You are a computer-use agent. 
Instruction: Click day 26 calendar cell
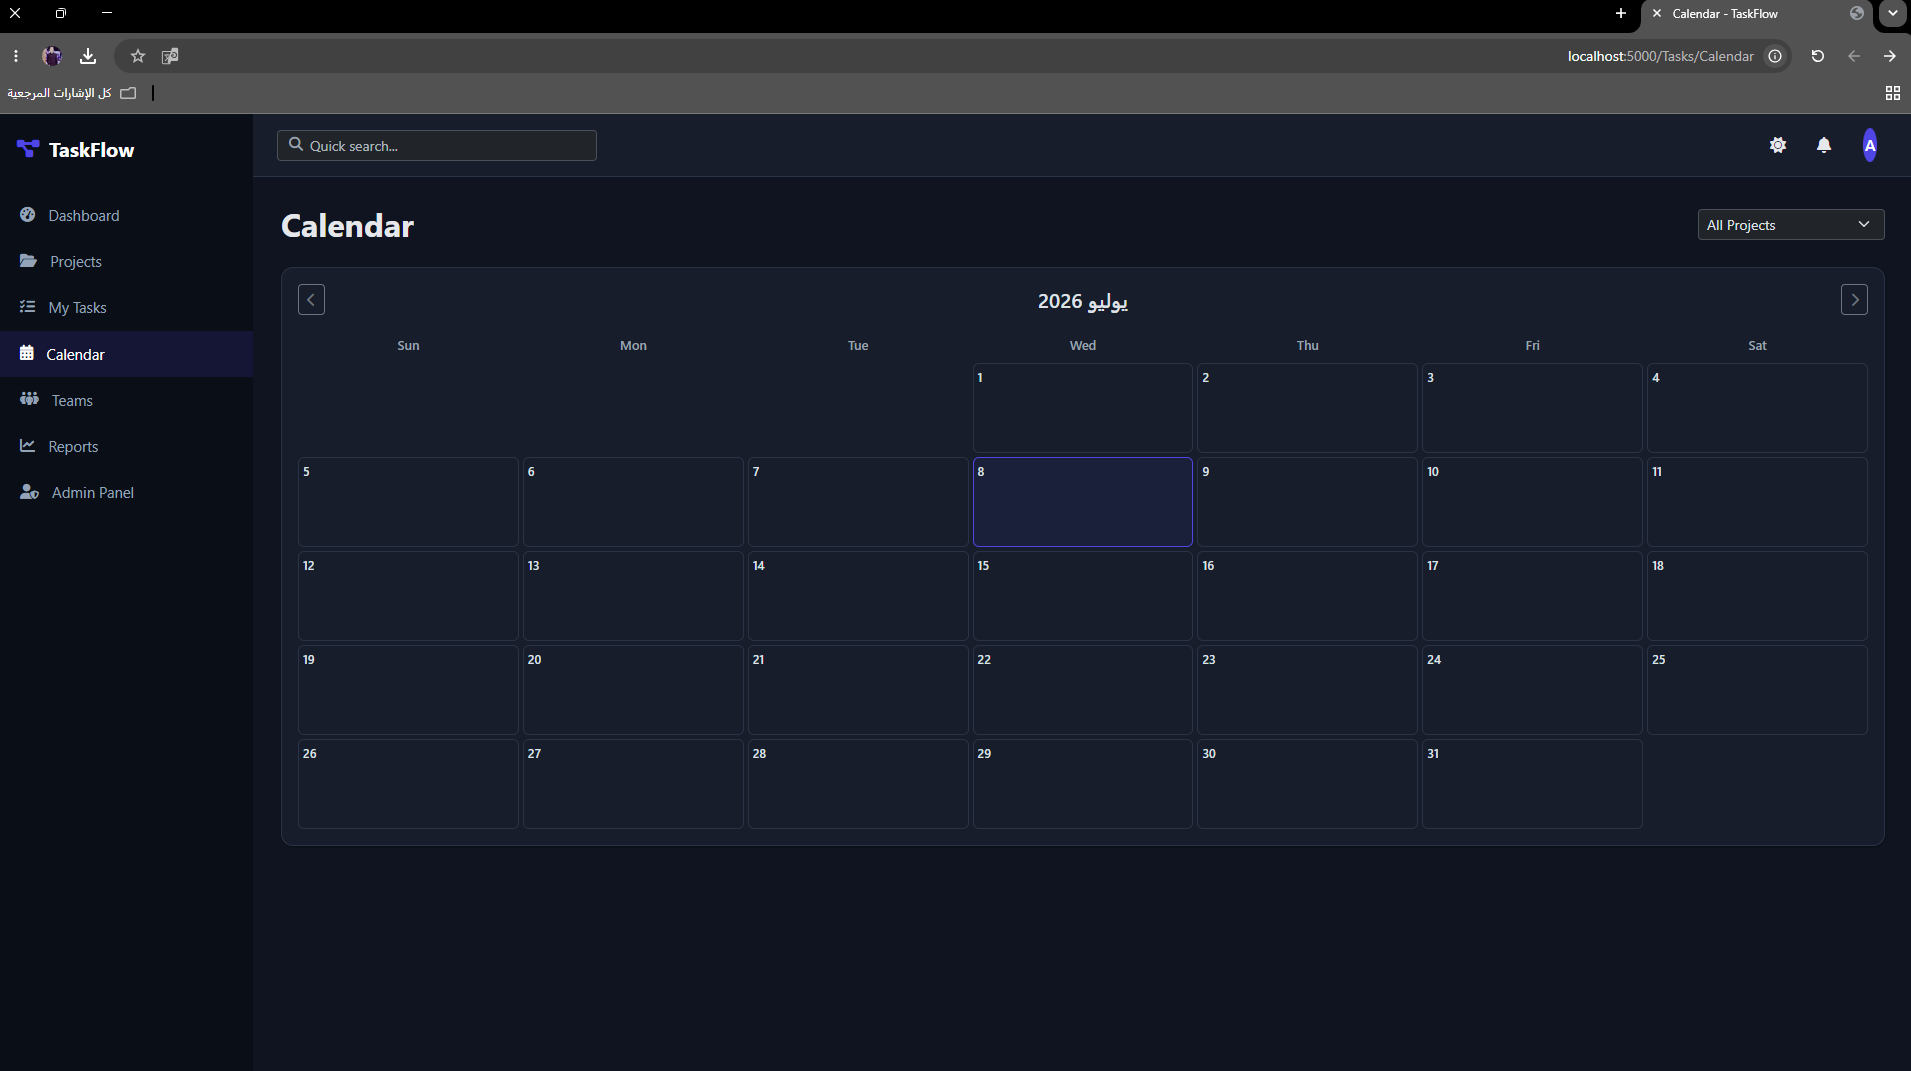tap(408, 784)
